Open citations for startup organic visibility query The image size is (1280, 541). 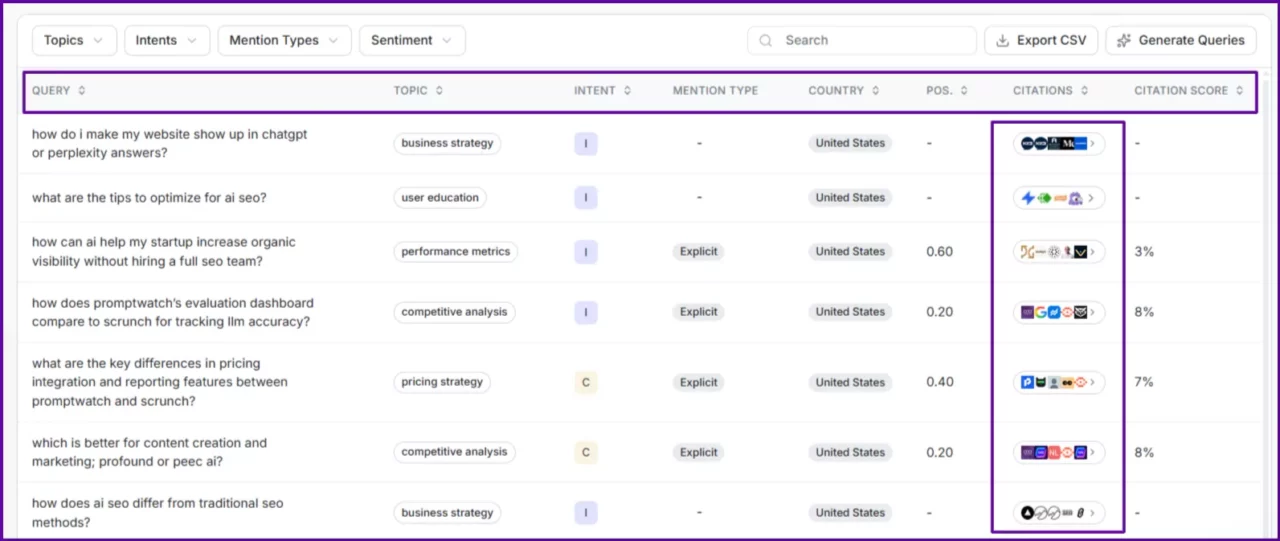1059,252
